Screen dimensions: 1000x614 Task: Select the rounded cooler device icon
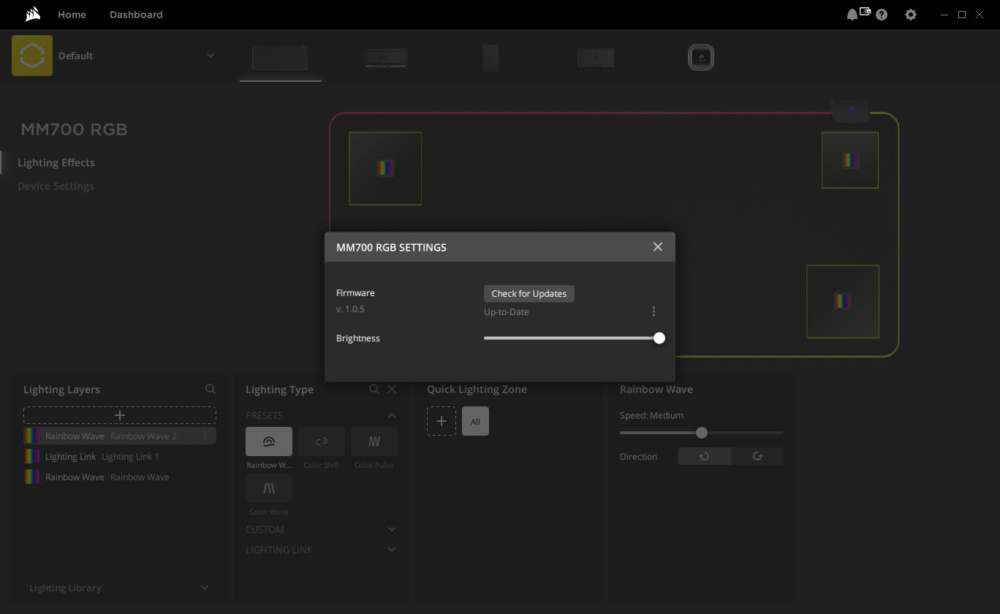701,57
